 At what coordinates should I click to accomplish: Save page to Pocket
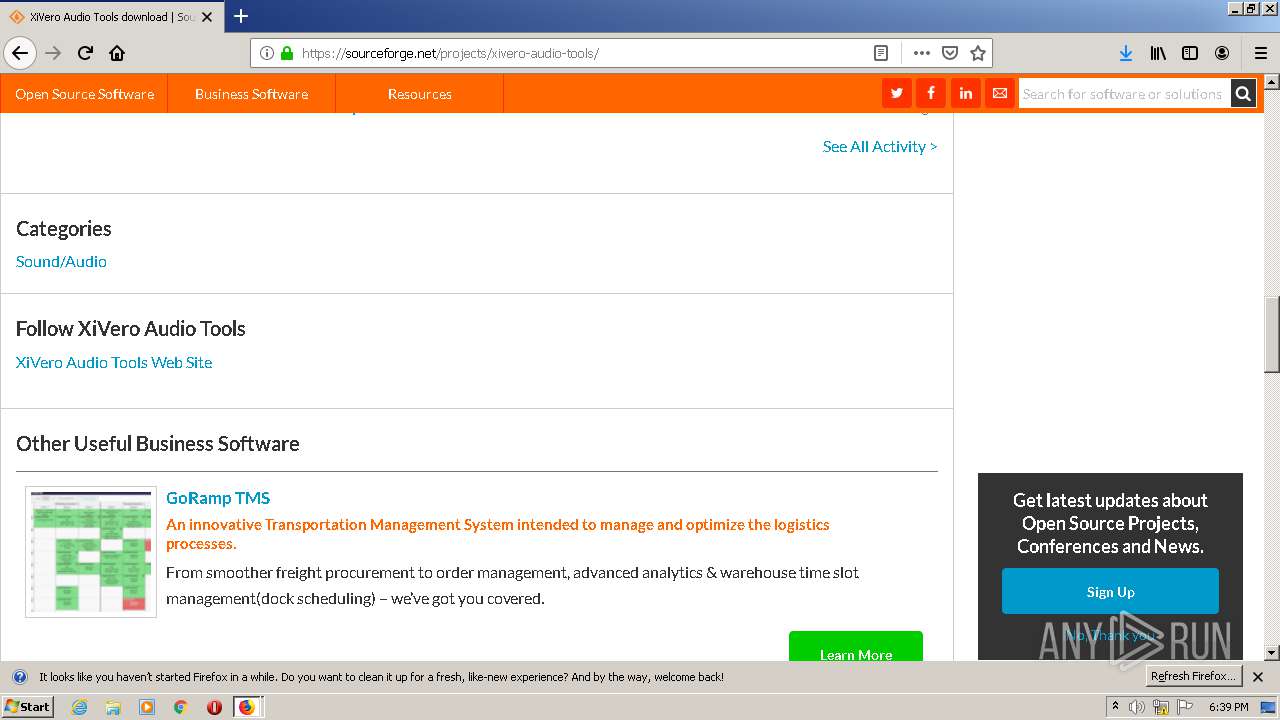[950, 53]
